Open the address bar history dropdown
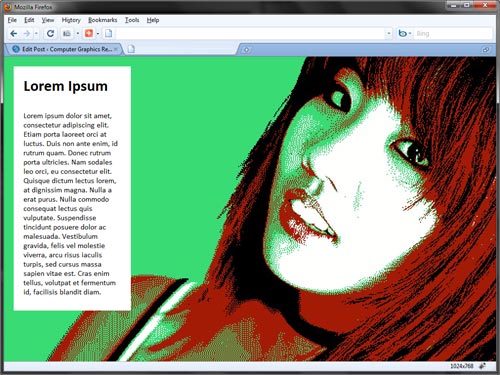 click(x=389, y=34)
